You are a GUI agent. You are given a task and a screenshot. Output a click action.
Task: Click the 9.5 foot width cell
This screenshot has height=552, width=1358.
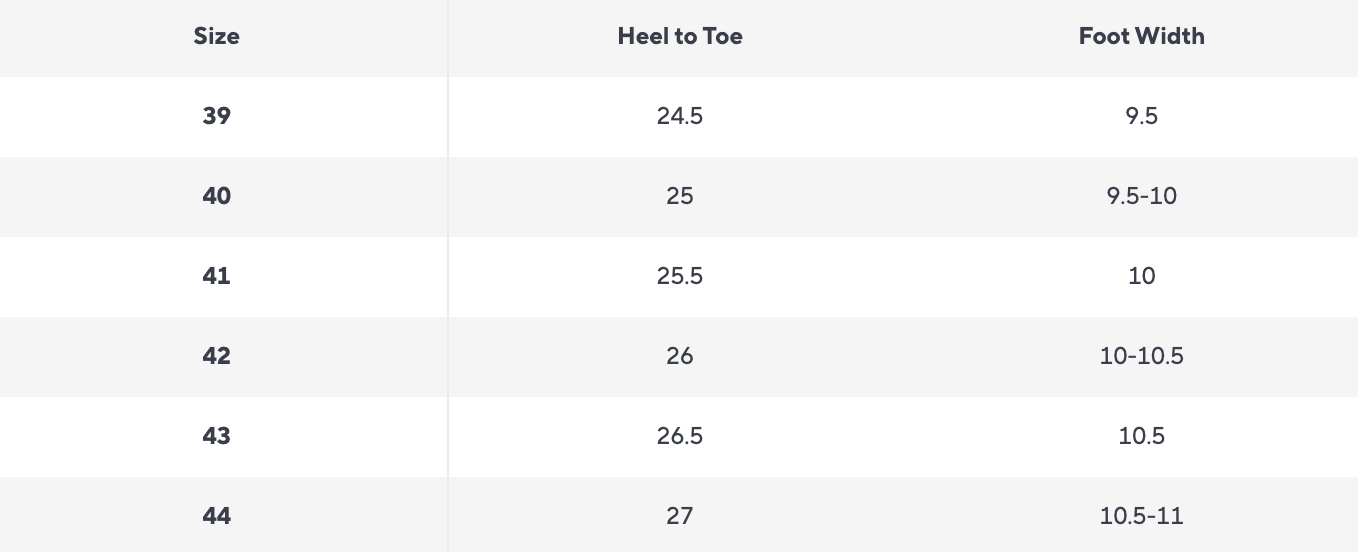click(x=1141, y=116)
